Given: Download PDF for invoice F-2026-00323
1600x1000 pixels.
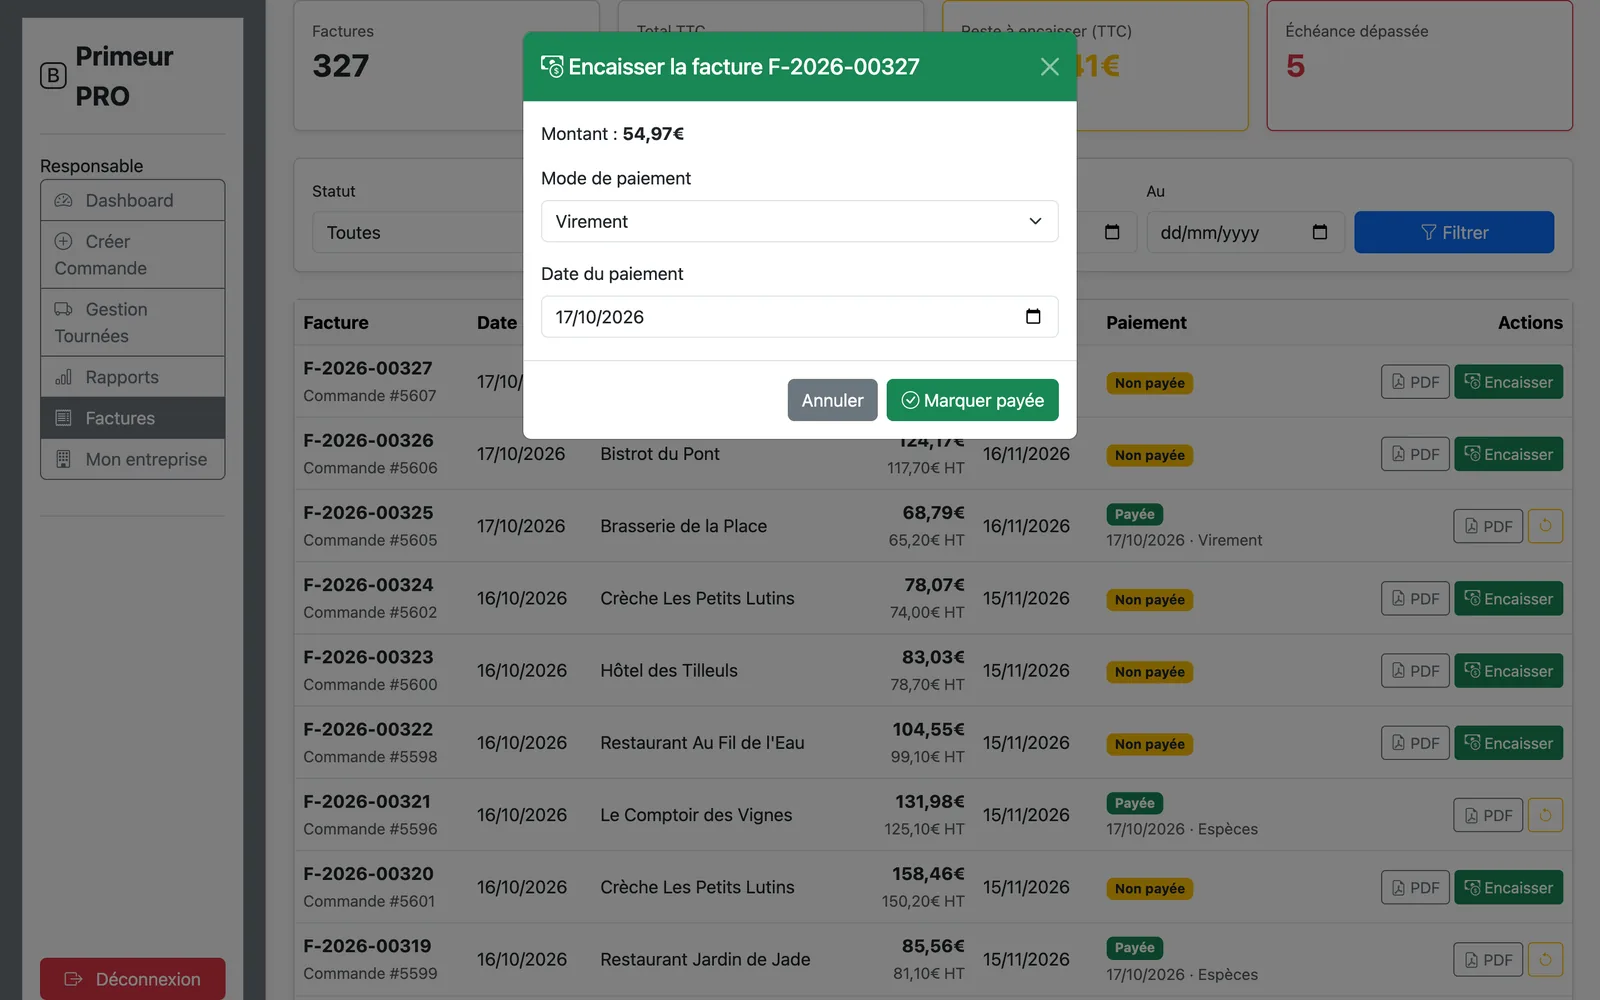Looking at the screenshot, I should 1415,671.
